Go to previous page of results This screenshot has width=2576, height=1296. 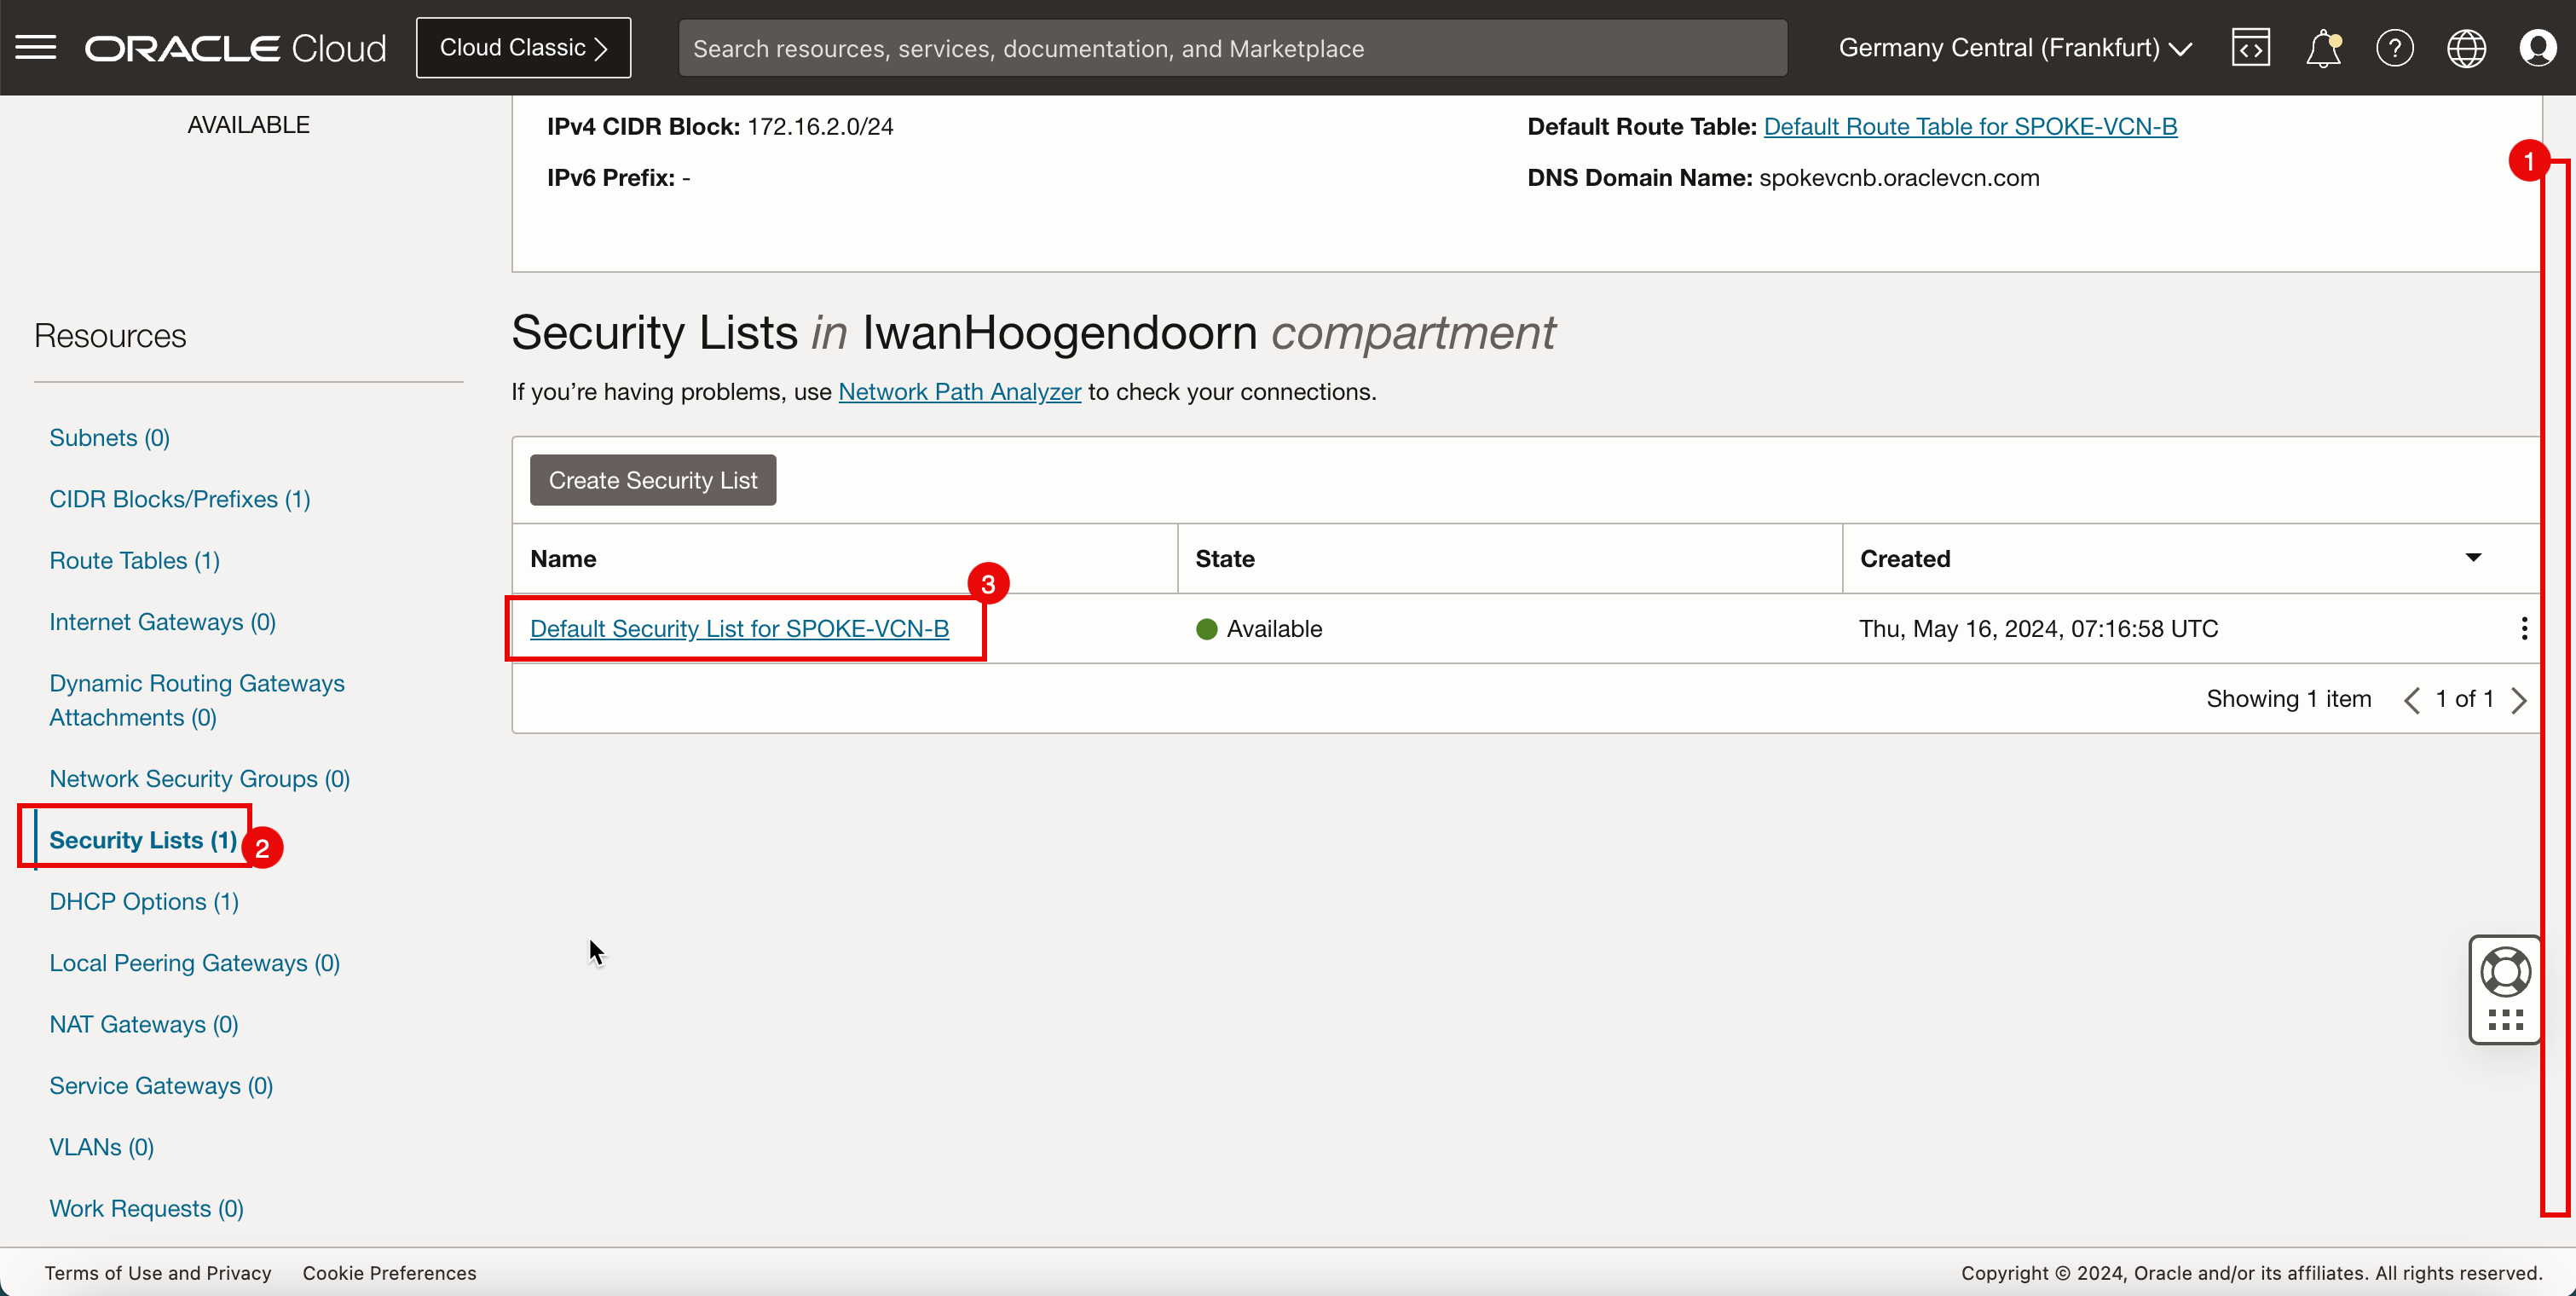2412,700
